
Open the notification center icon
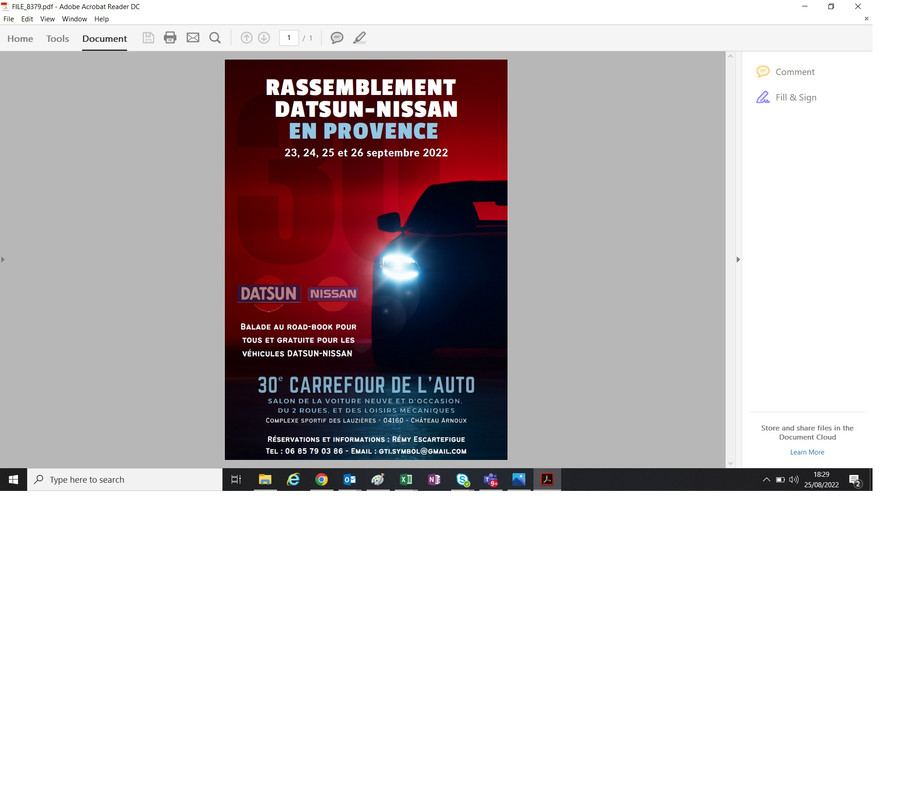[x=855, y=480]
